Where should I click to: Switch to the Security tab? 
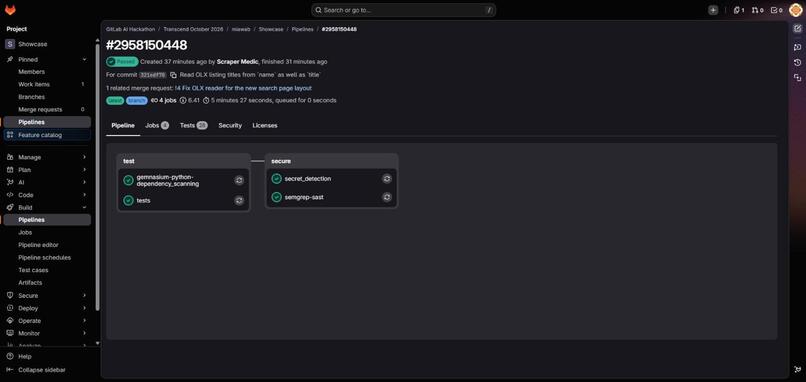pos(230,125)
